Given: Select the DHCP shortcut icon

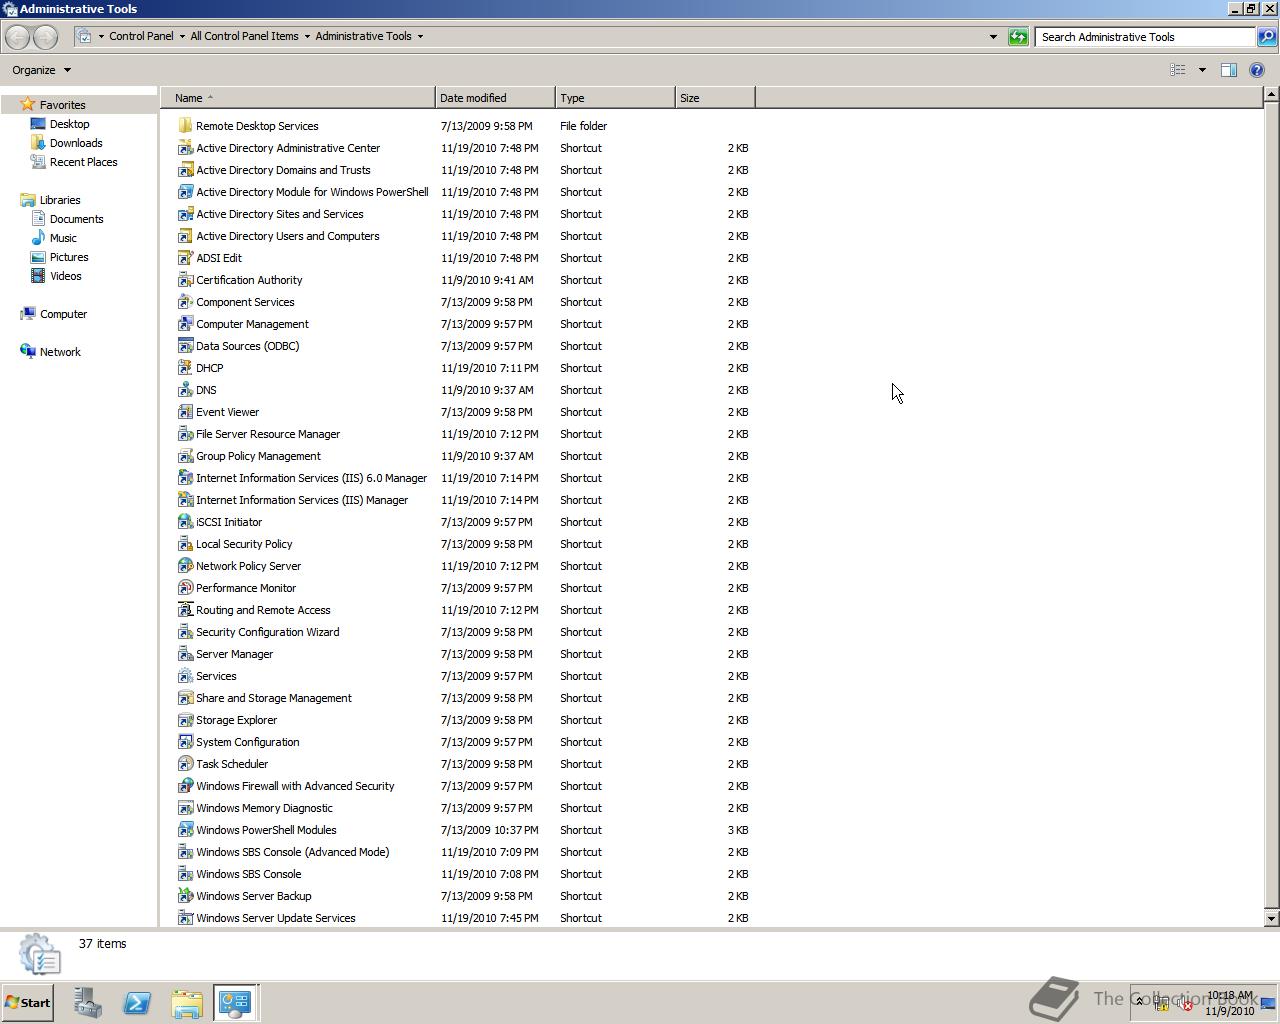Looking at the screenshot, I should click(x=185, y=368).
